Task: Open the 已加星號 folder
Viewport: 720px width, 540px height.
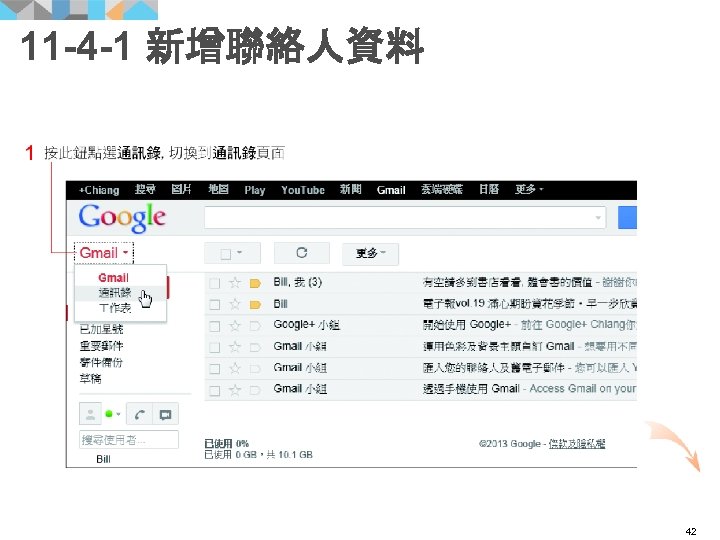Action: click(x=101, y=329)
